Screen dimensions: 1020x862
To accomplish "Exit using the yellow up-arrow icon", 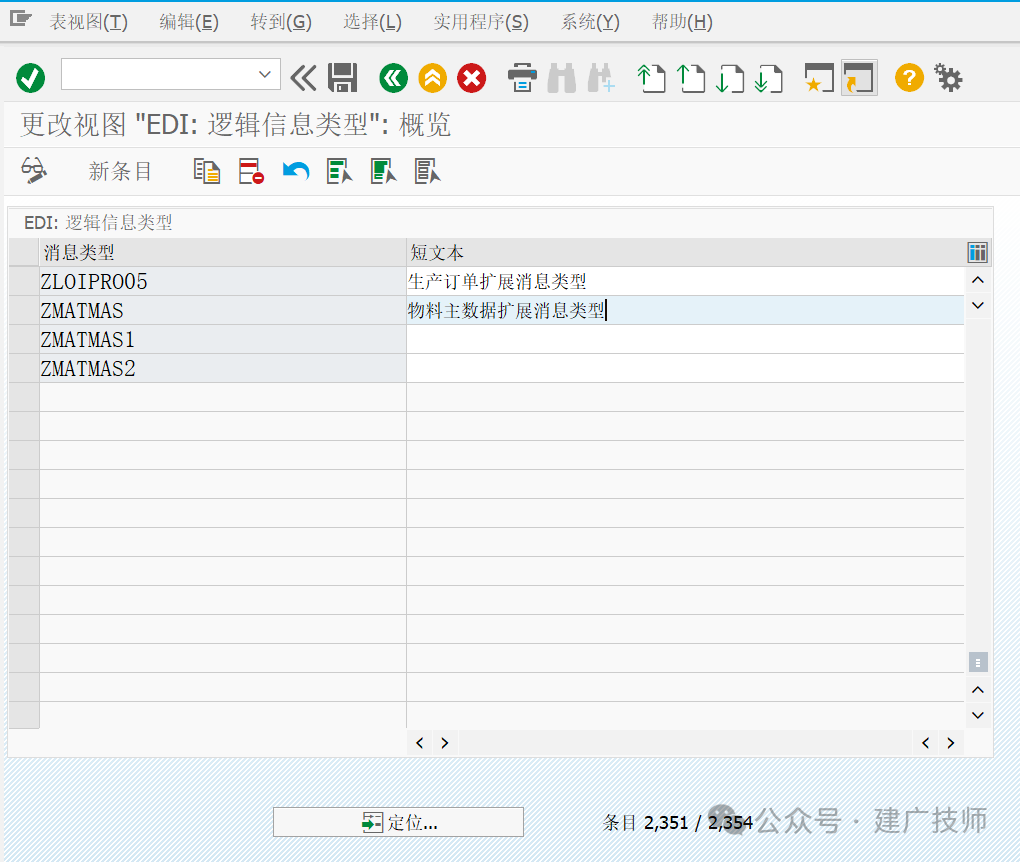I will click(433, 79).
